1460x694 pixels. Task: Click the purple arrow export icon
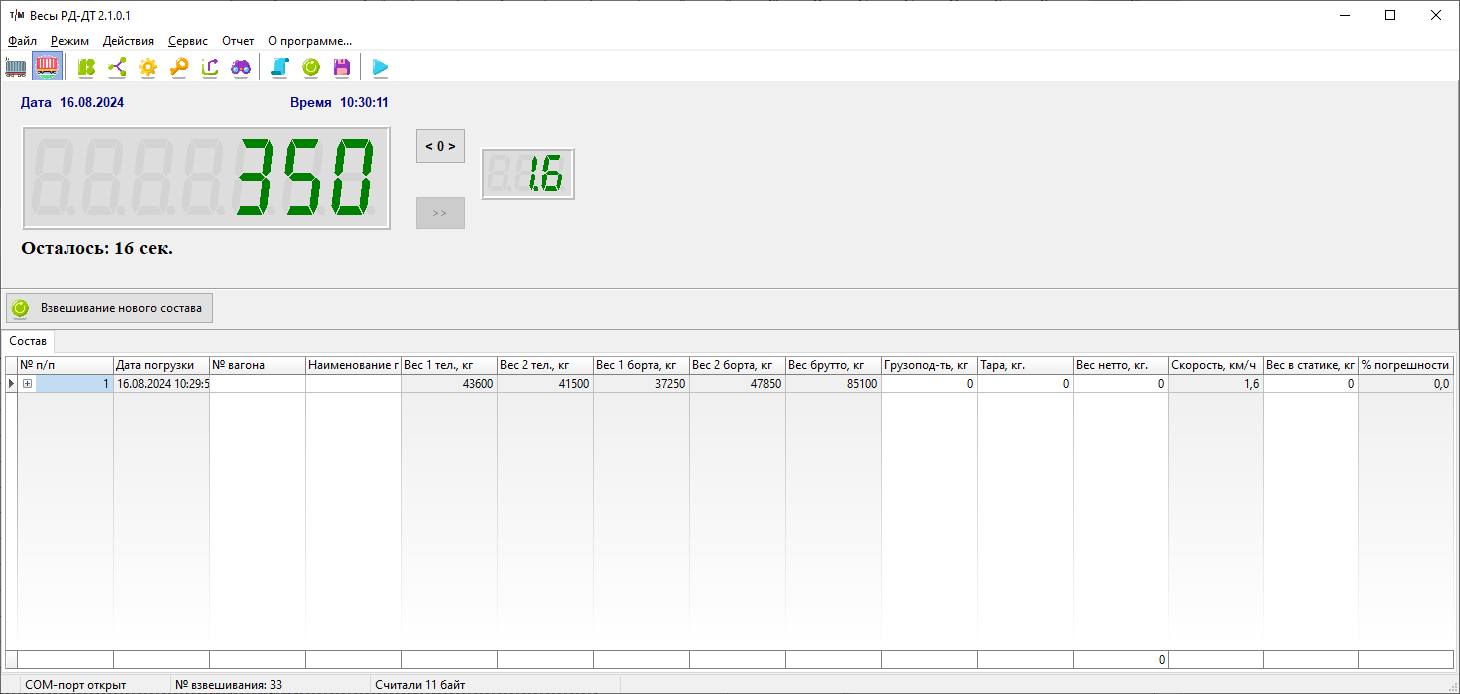click(x=210, y=67)
